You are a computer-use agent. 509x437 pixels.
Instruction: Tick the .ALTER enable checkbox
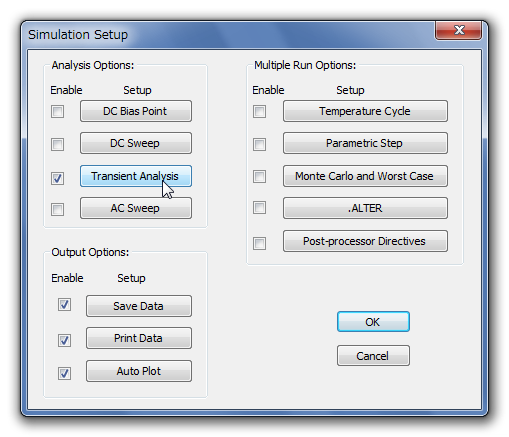point(259,208)
